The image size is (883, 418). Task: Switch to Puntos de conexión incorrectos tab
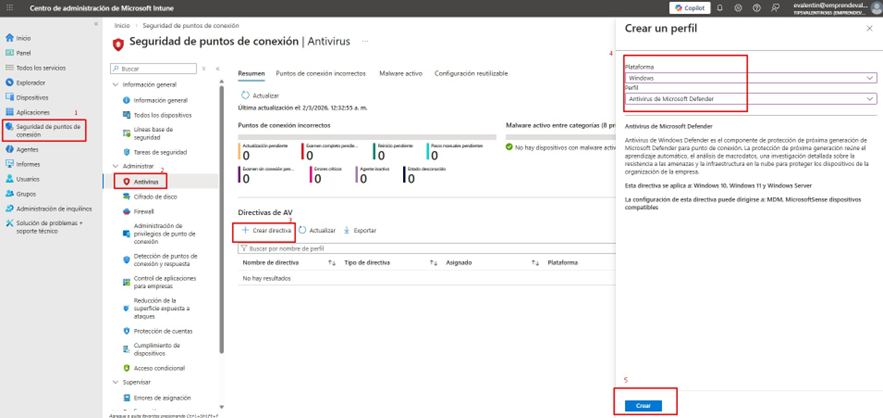click(320, 74)
